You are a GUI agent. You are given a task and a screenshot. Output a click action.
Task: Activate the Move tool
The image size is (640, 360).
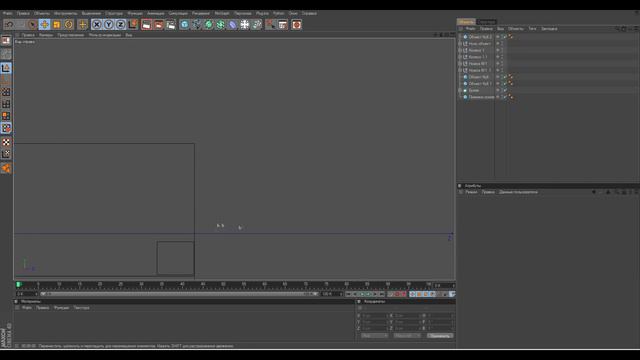[44, 24]
